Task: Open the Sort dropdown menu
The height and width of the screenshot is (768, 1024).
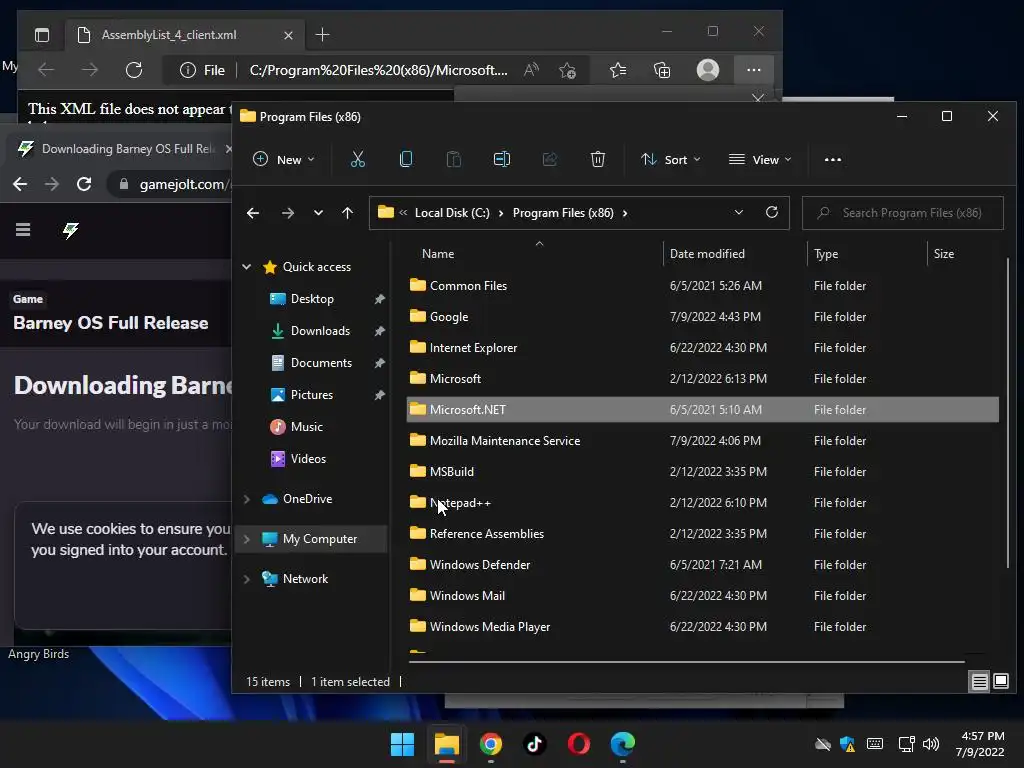Action: tap(670, 159)
